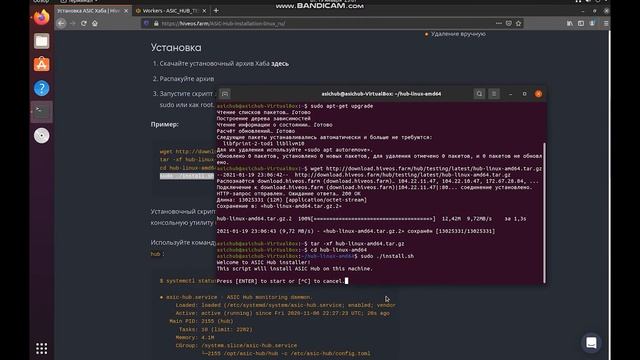Close the 'Установка ASIC Хаба' tab

click(x=126, y=11)
